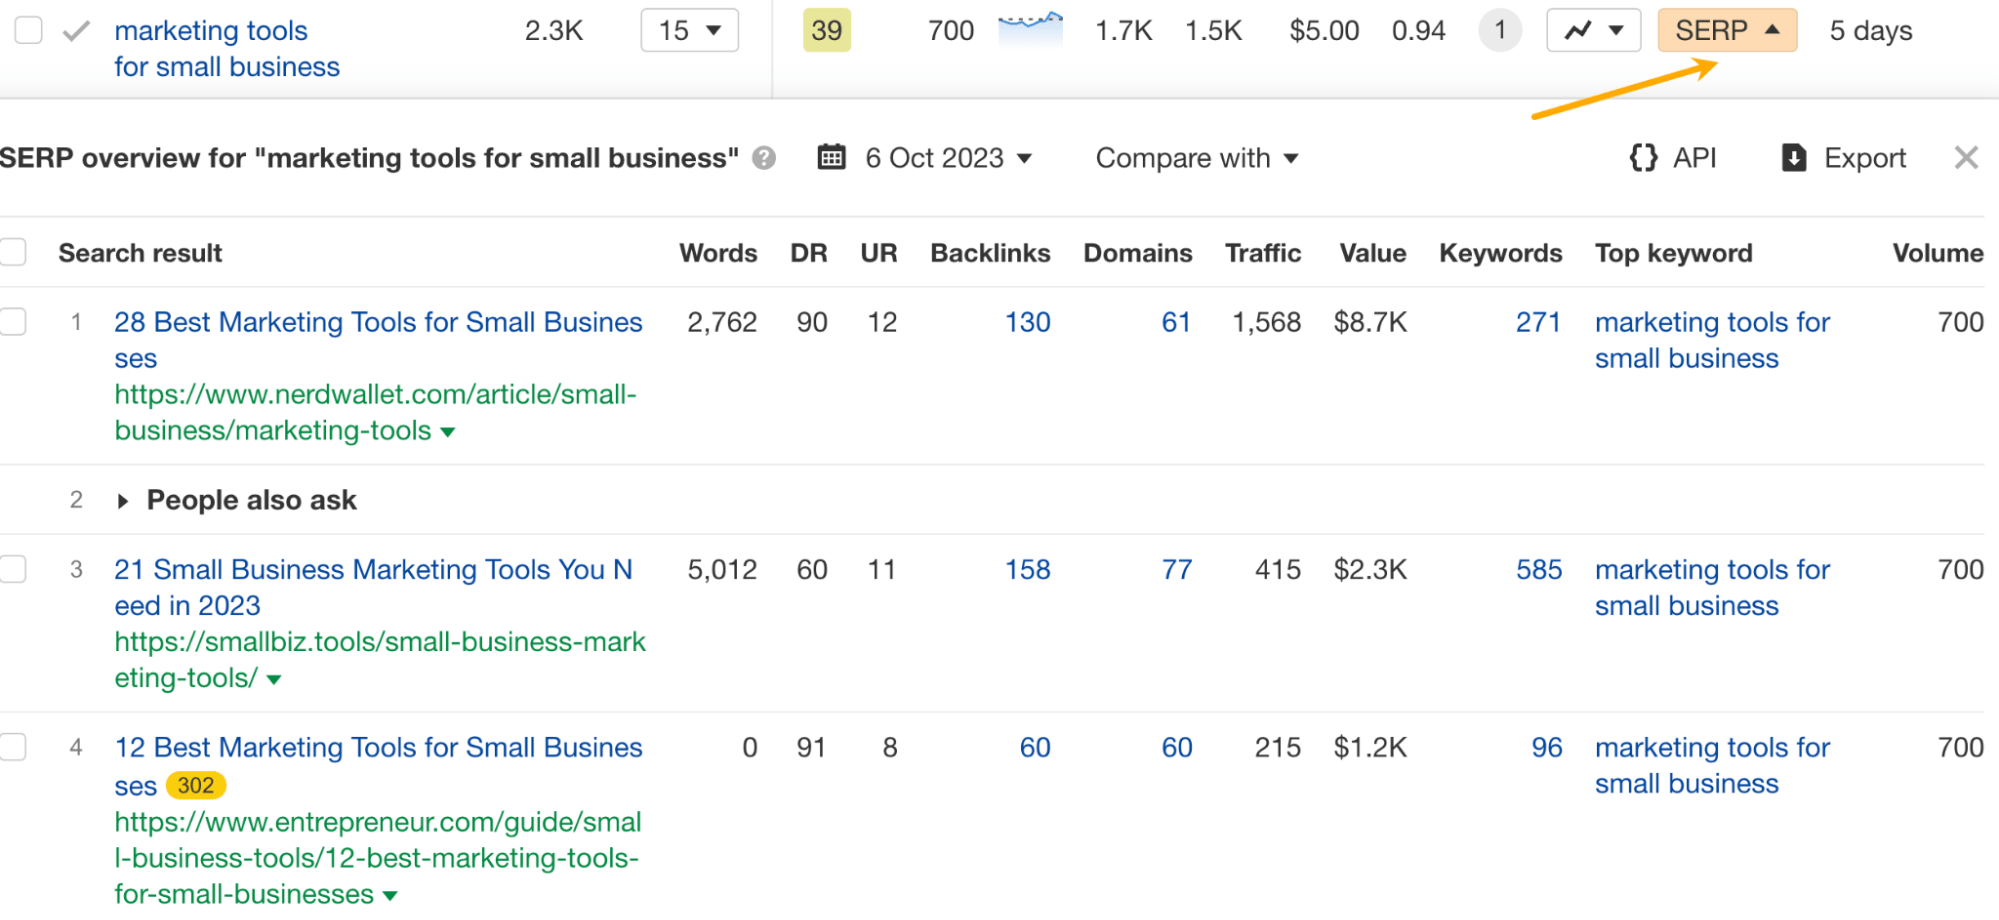Click the "271" keywords link
The width and height of the screenshot is (1999, 920).
coord(1538,322)
